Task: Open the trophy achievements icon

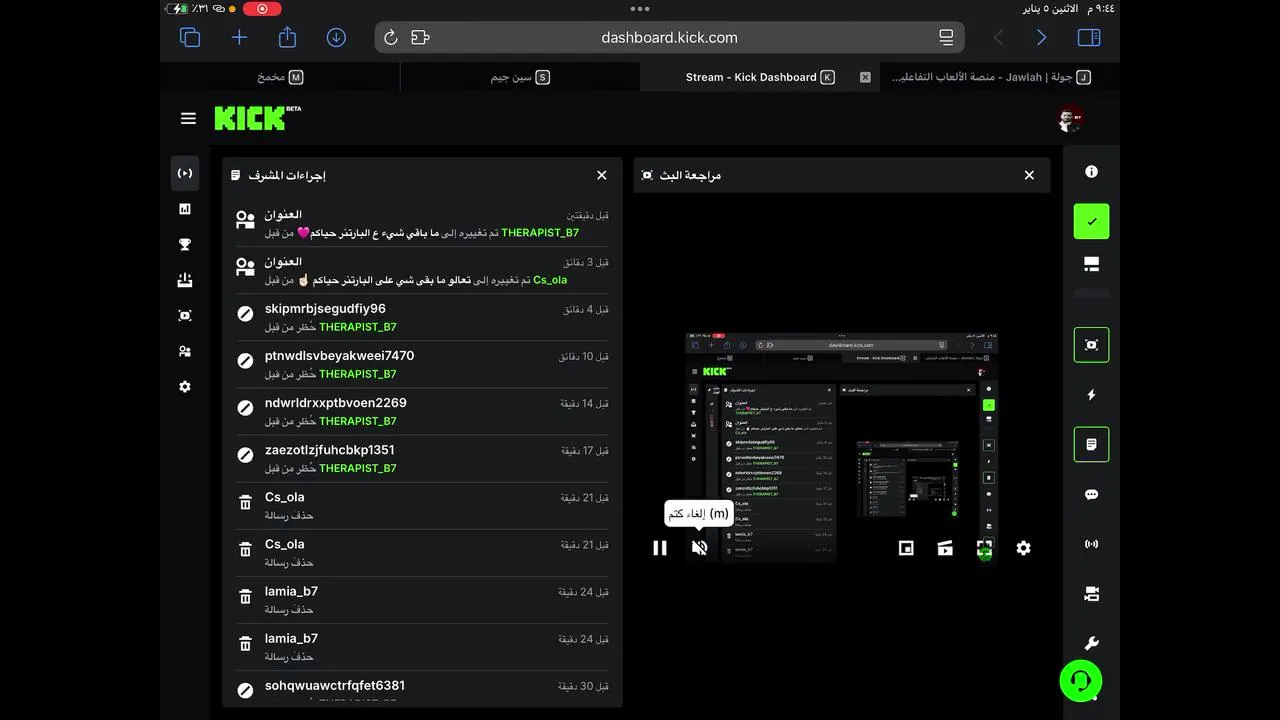Action: (x=185, y=244)
